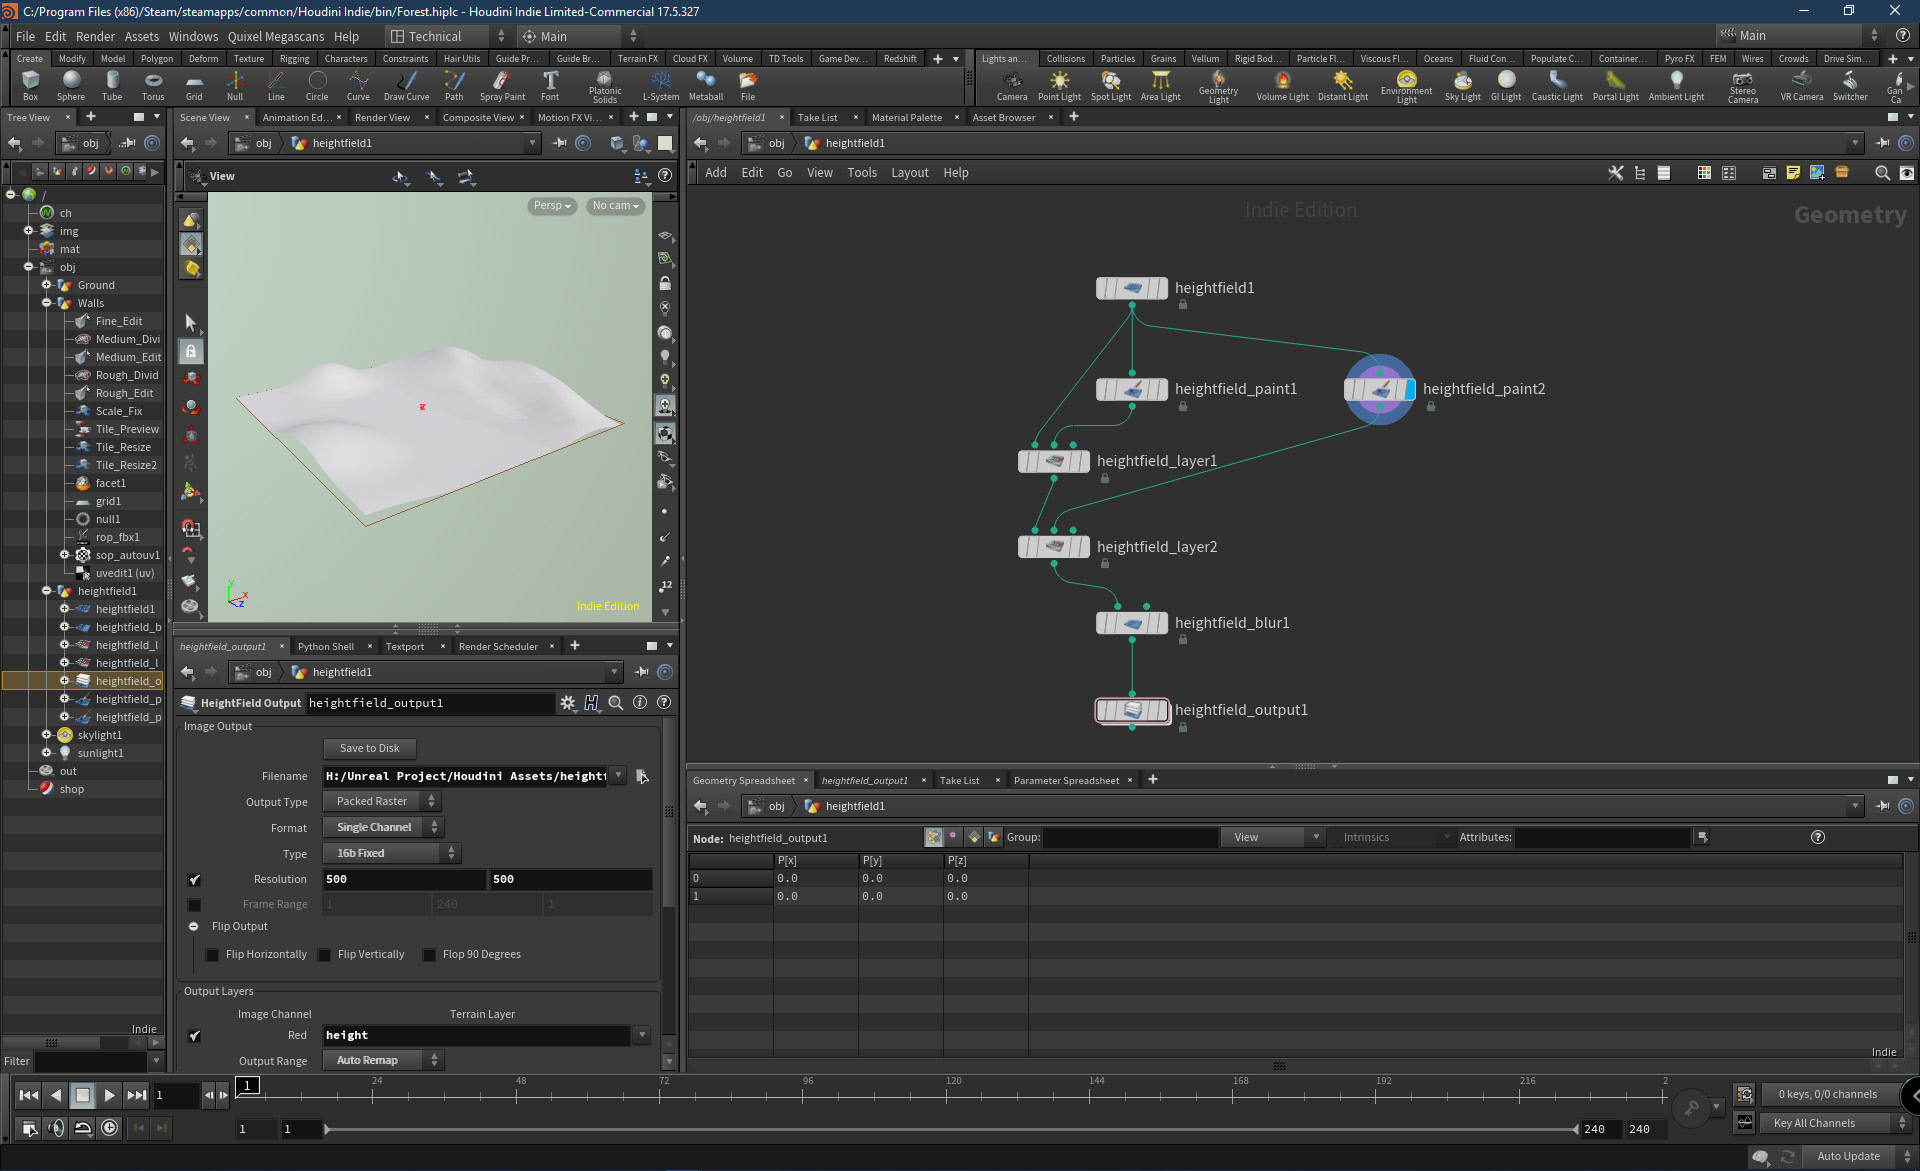Toggle the Flip Vertically checkbox
Screen dimensions: 1920x1171
[325, 955]
